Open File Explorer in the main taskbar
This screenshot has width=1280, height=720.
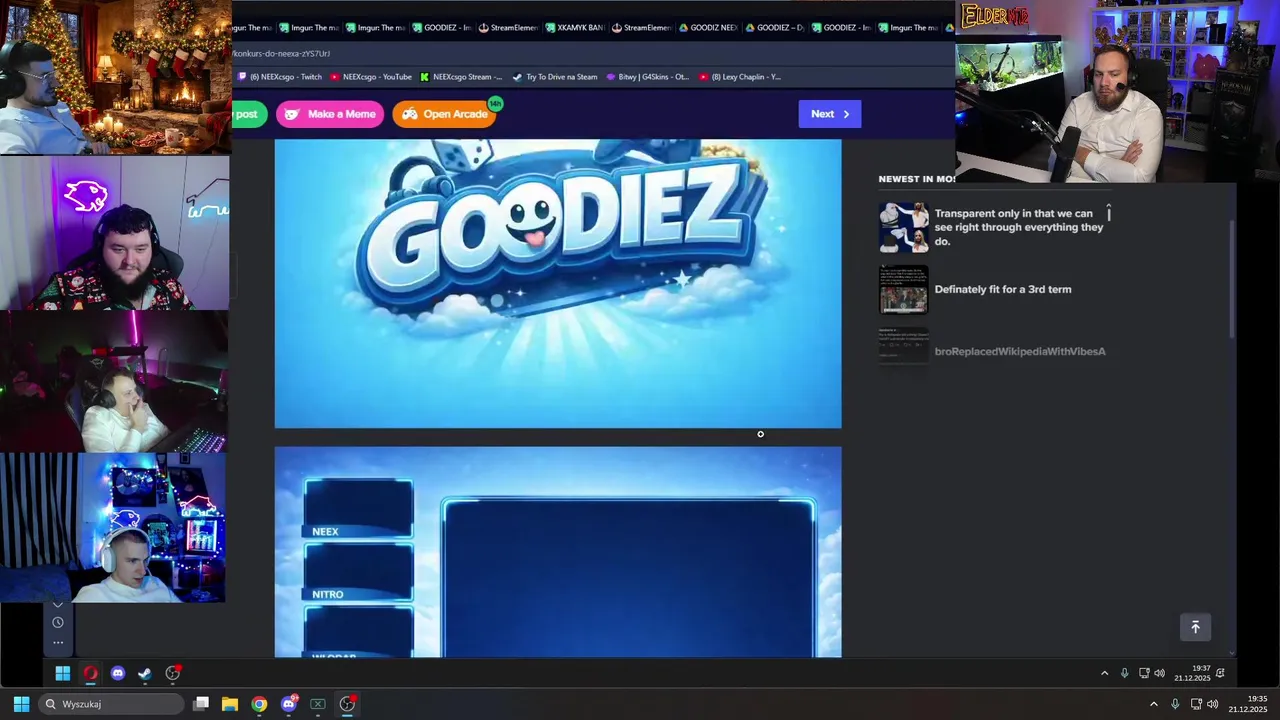[x=229, y=704]
